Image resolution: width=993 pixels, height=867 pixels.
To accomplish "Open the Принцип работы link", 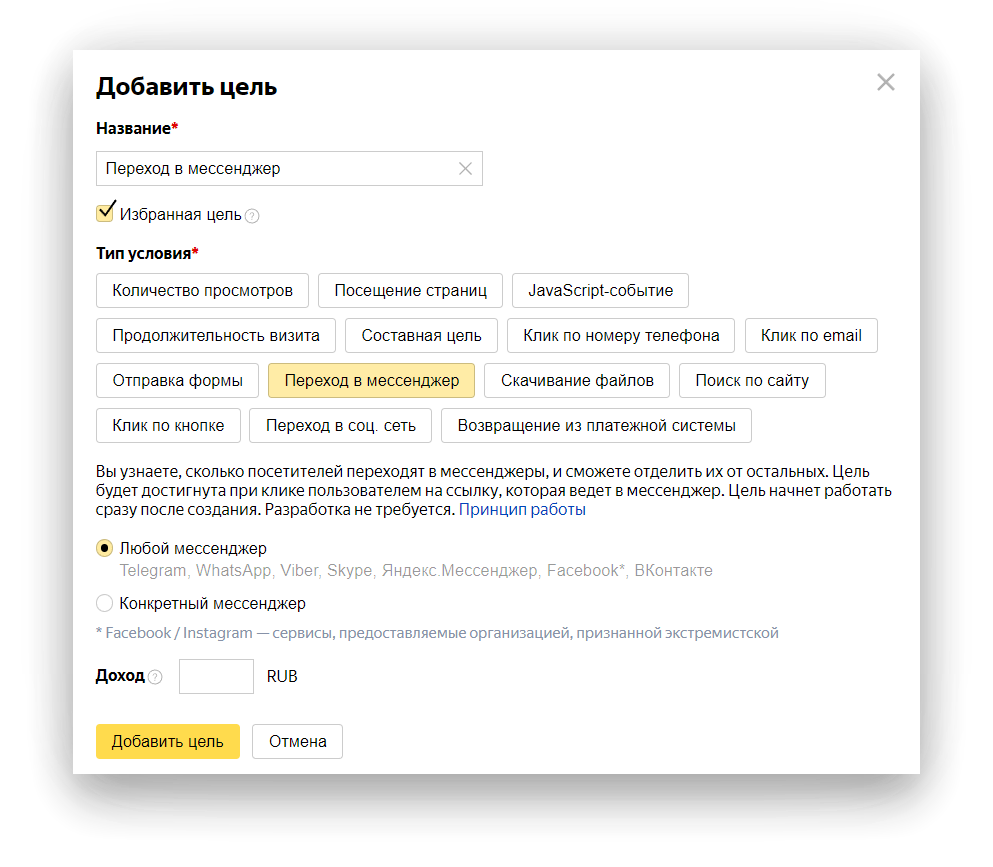I will pyautogui.click(x=522, y=510).
